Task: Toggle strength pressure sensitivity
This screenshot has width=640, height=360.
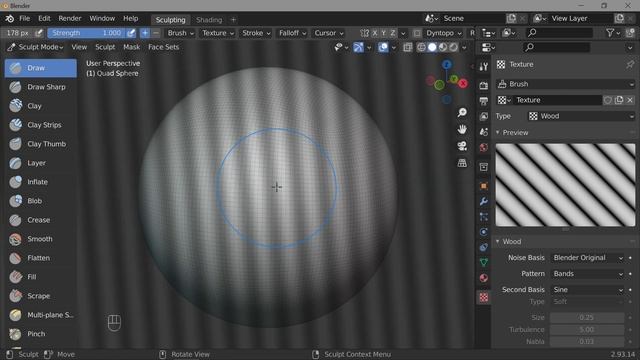Action: click(131, 33)
